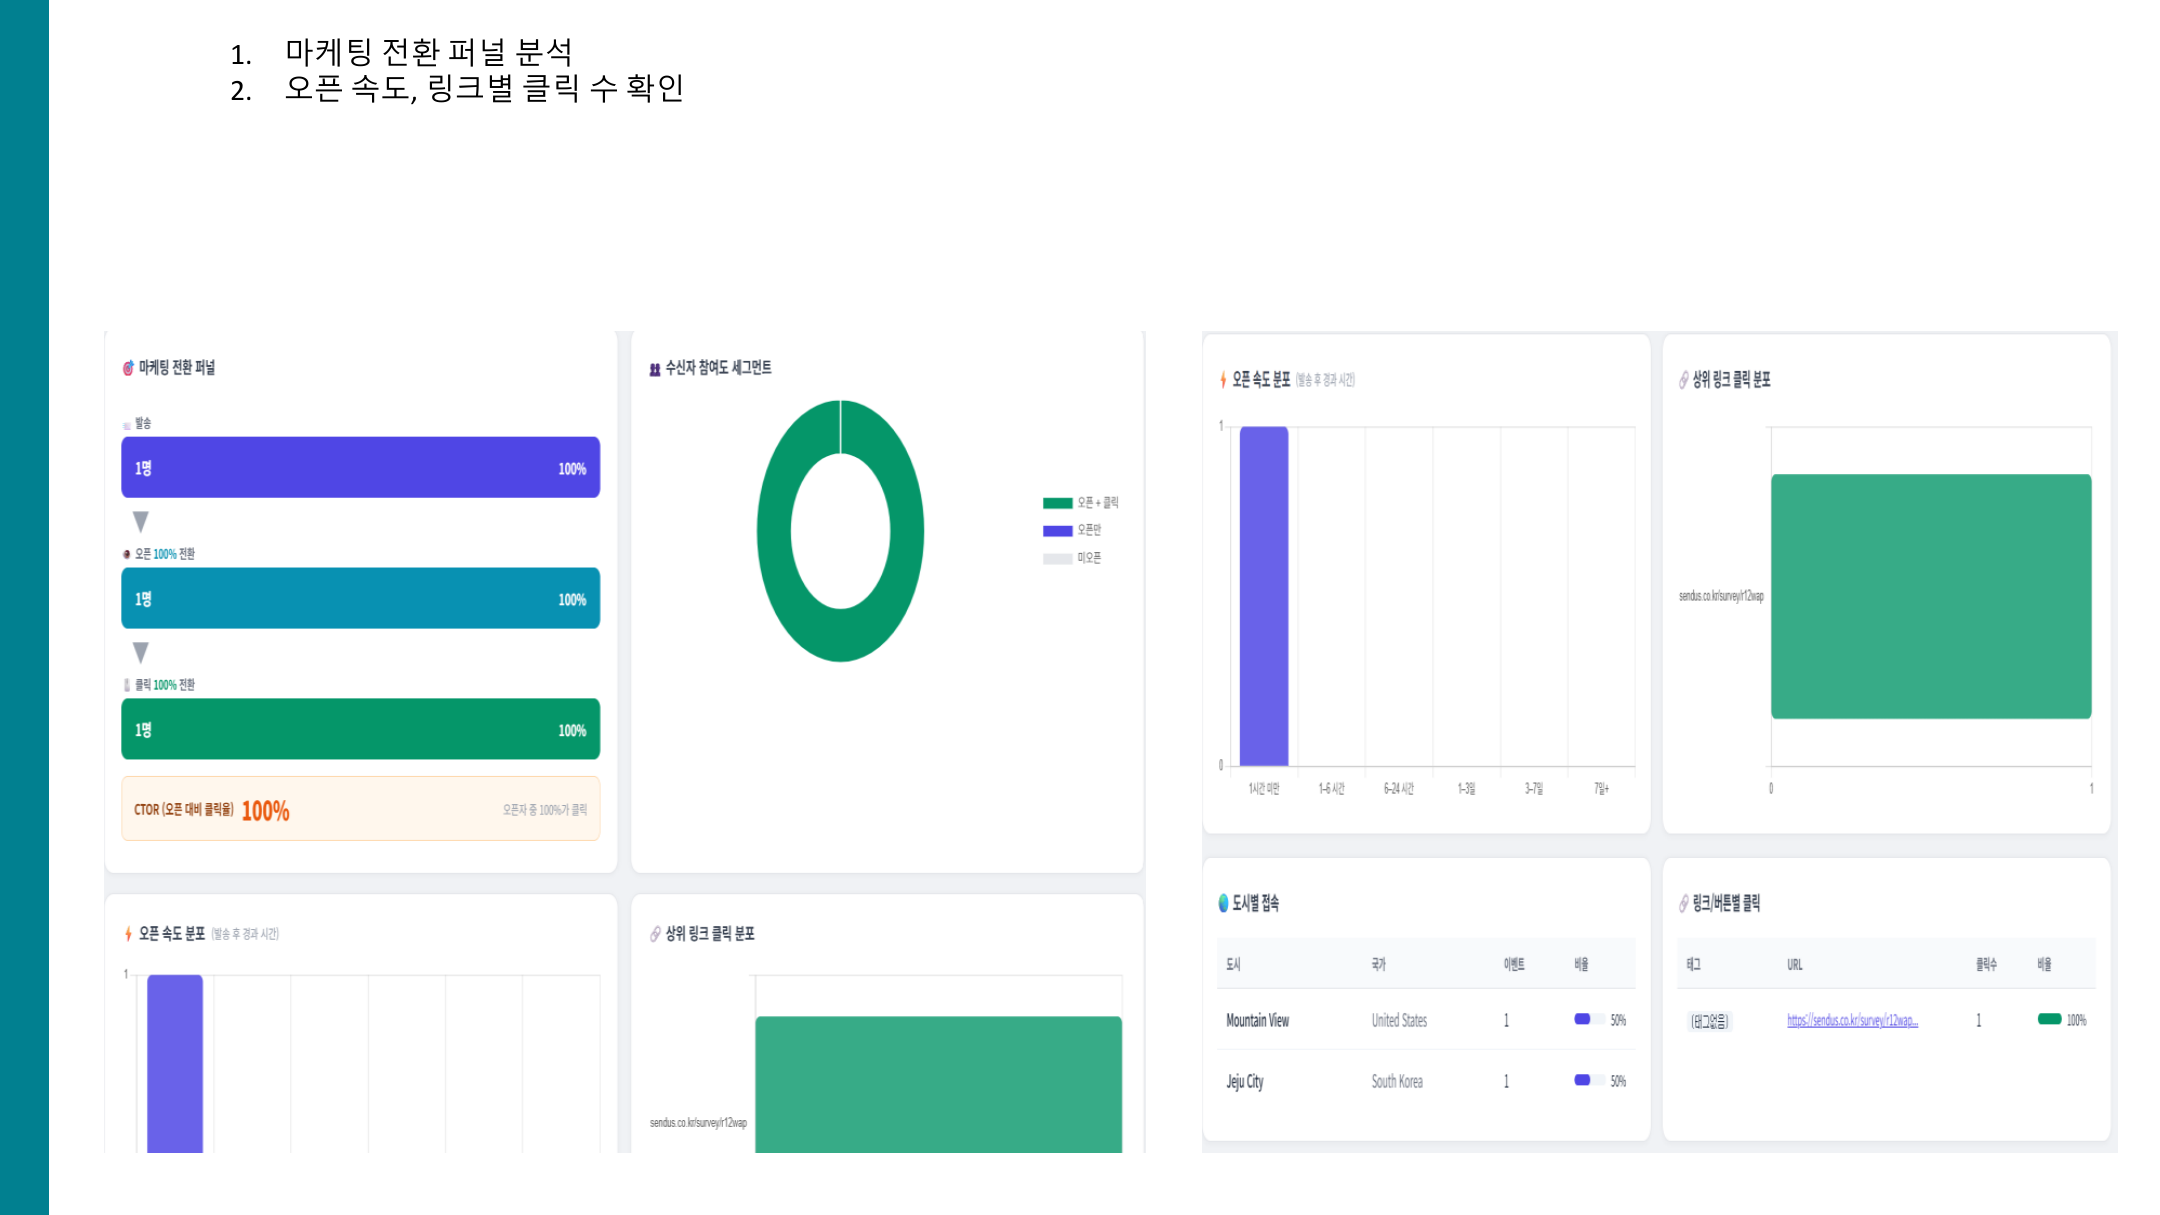Click the green 오픈 + 클릭 legend swatch

tap(1058, 503)
